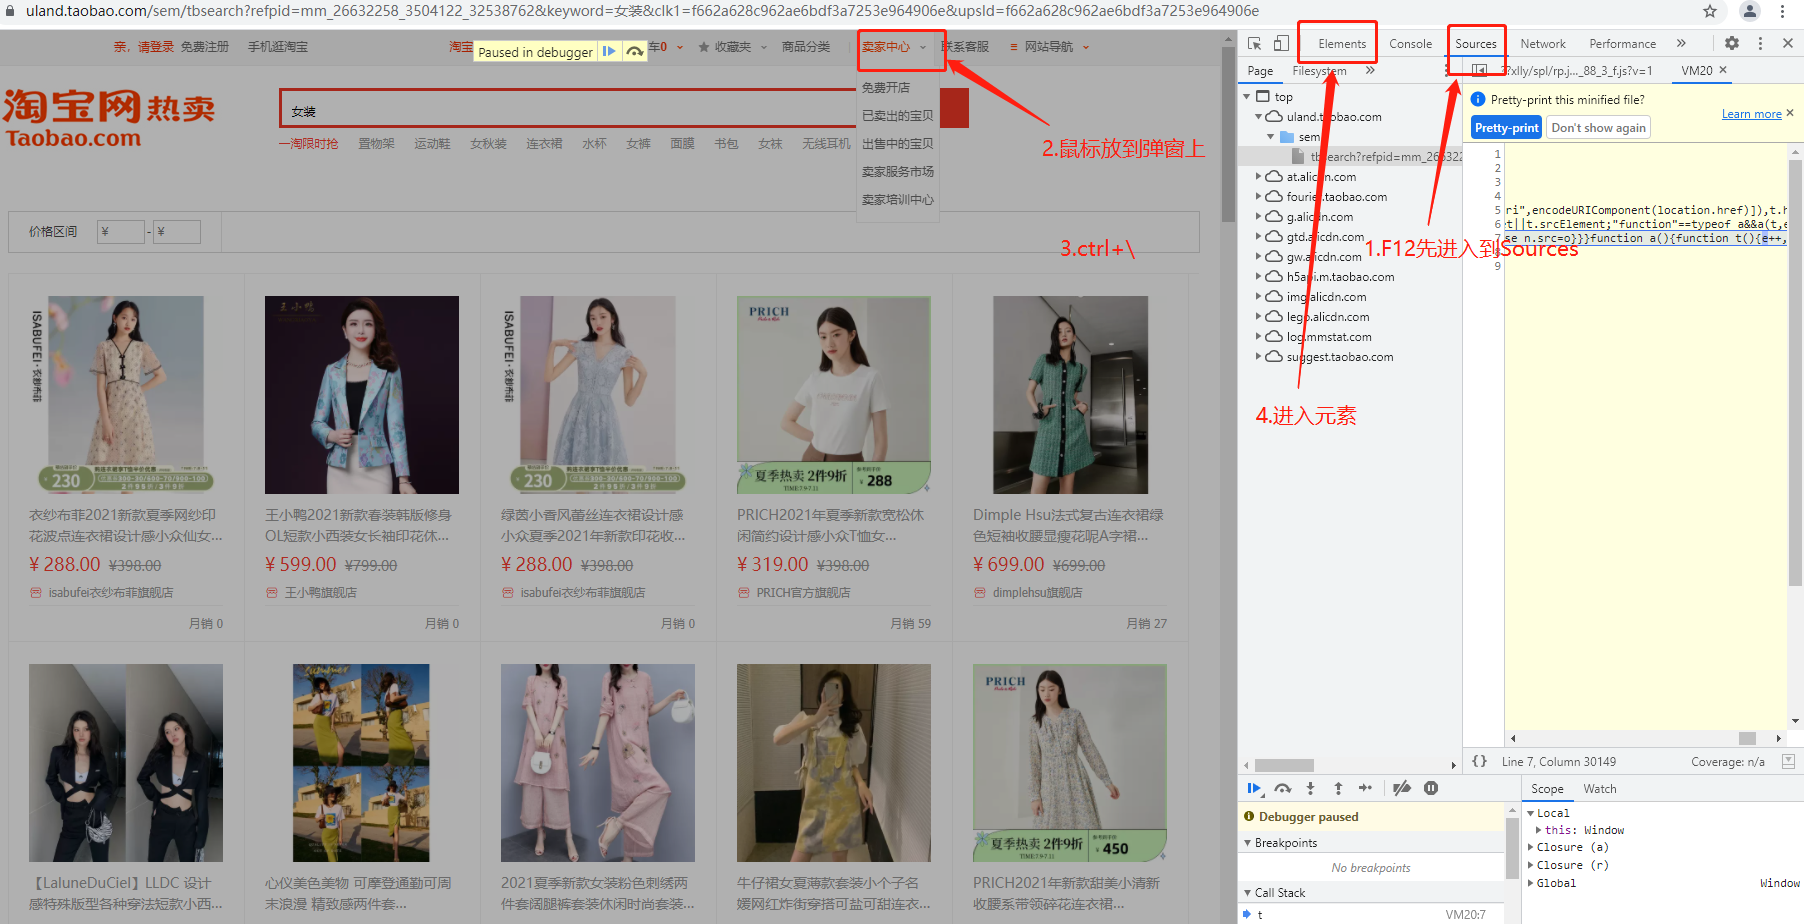Click the 请登录 login link
The image size is (1804, 924).
(156, 47)
